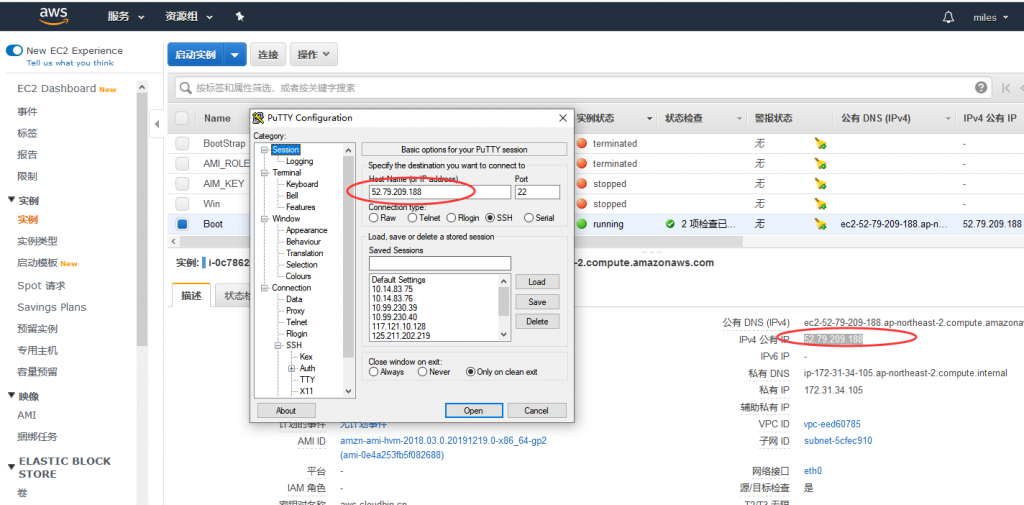
Task: Select Logging in PuTTY category tree
Action: tap(299, 161)
